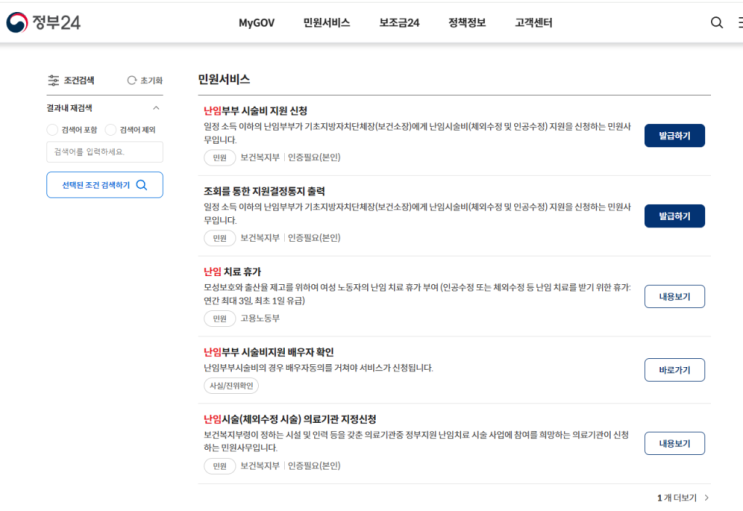
Task: Click 민원 tag under 난임 치료 휴가
Action: click(220, 319)
